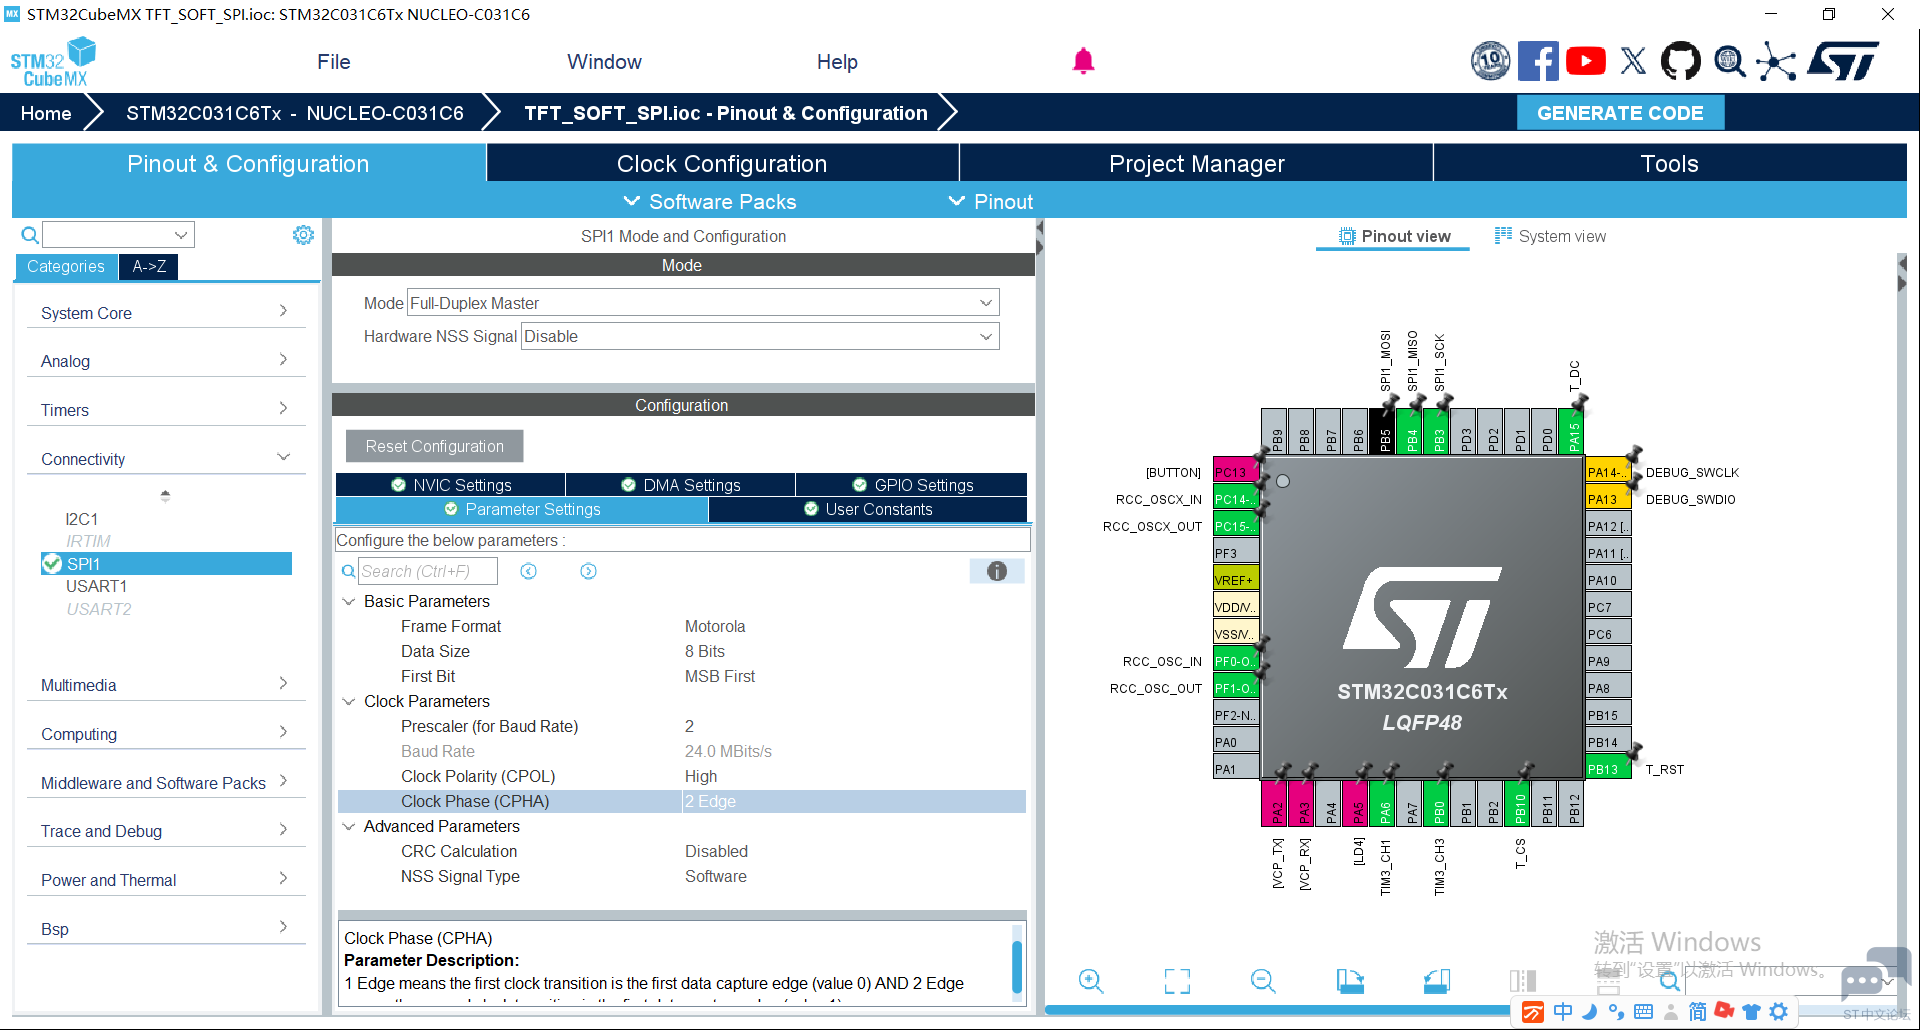
Task: Rotate the chip counter-clockwise
Action: [1437, 981]
